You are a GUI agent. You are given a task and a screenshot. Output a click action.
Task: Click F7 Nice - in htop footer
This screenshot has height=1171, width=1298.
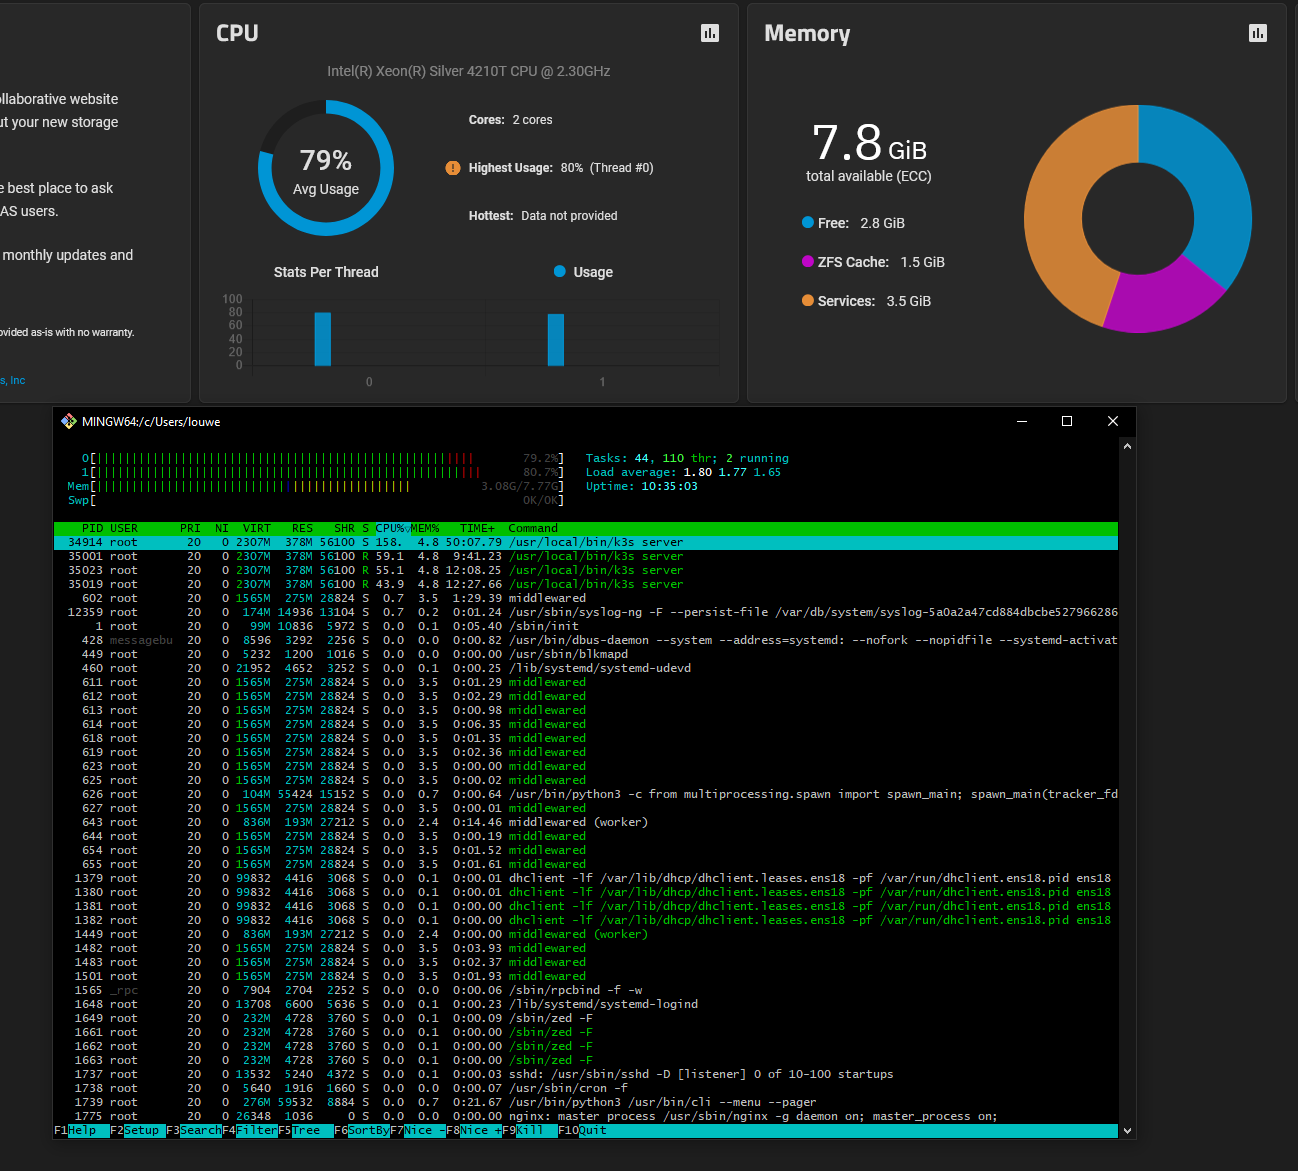[418, 1130]
